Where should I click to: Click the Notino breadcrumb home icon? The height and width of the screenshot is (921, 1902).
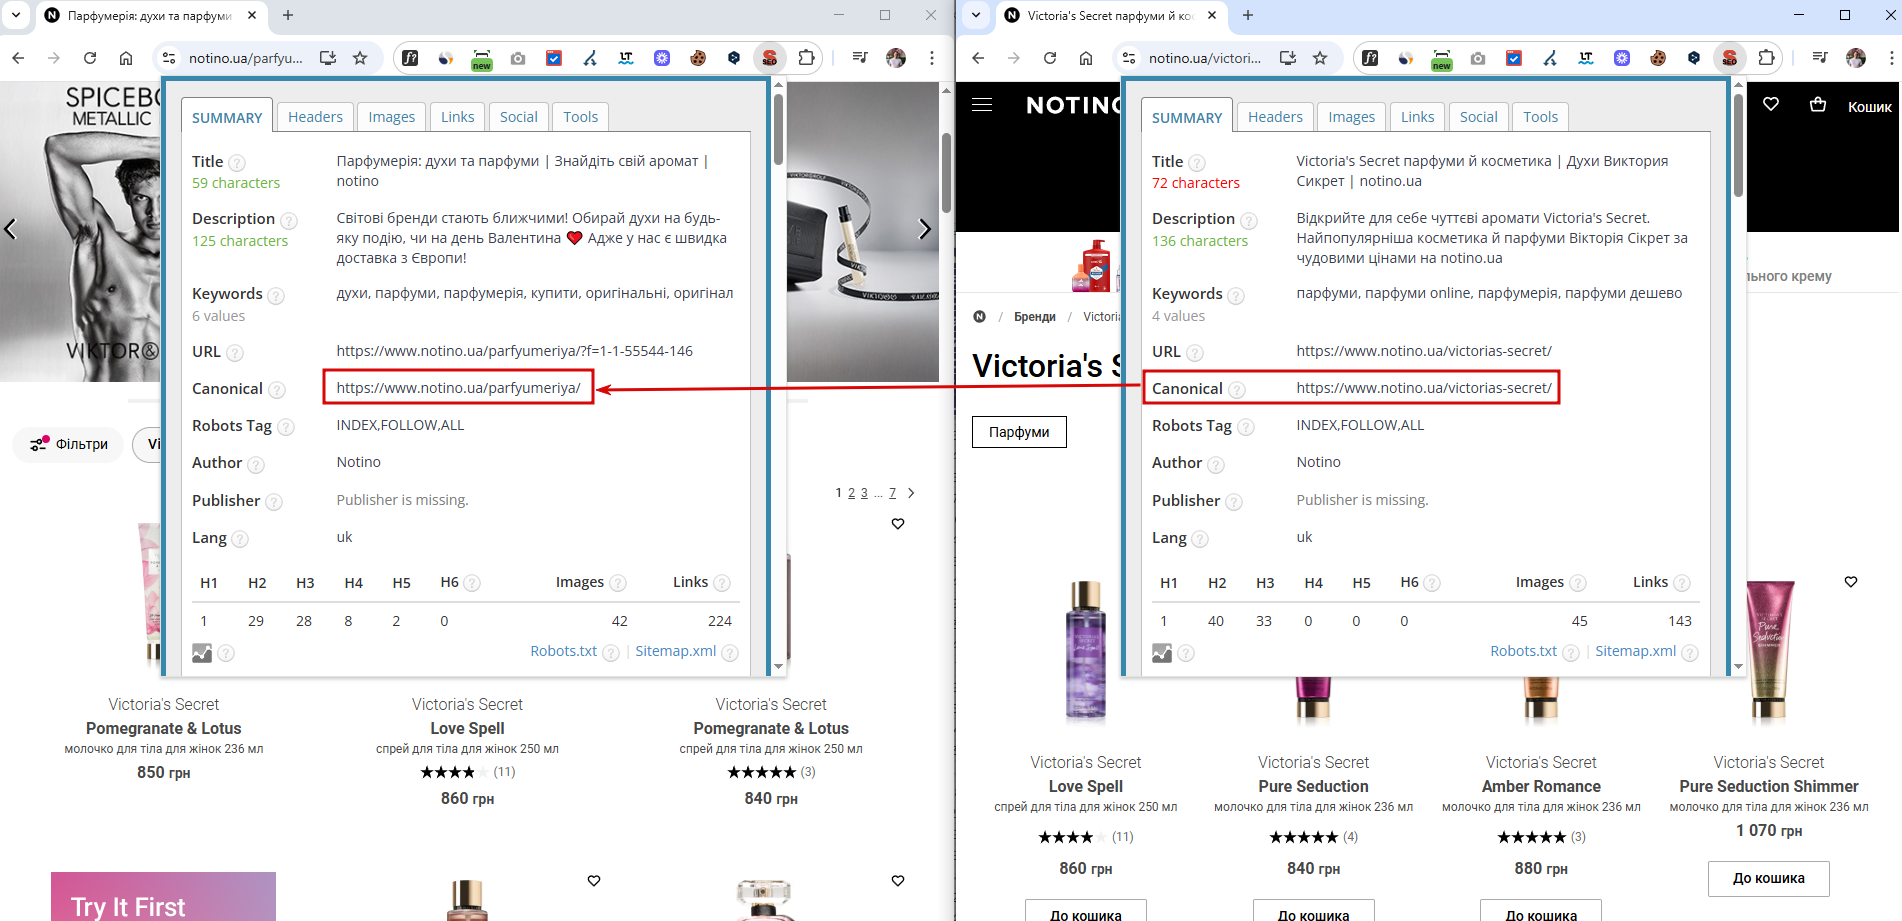tap(979, 317)
